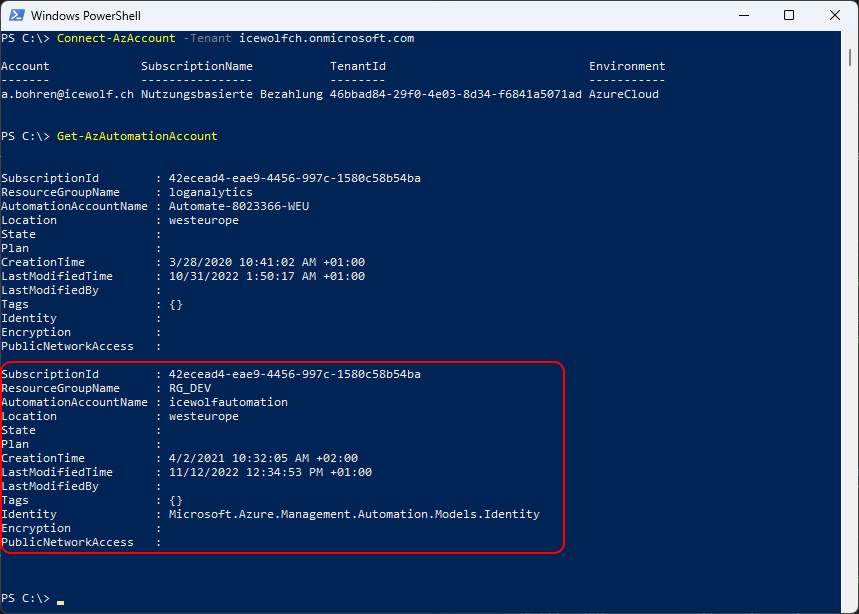Screen dimensions: 859x614
Task: Click the Microsoft.Azure.Management.Automation.Models.Identity value
Action: click(x=354, y=514)
